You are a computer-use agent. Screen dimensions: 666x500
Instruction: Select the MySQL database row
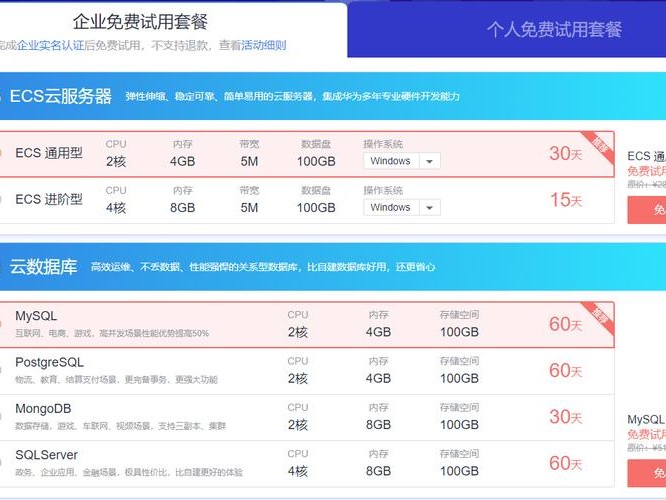click(x=307, y=325)
